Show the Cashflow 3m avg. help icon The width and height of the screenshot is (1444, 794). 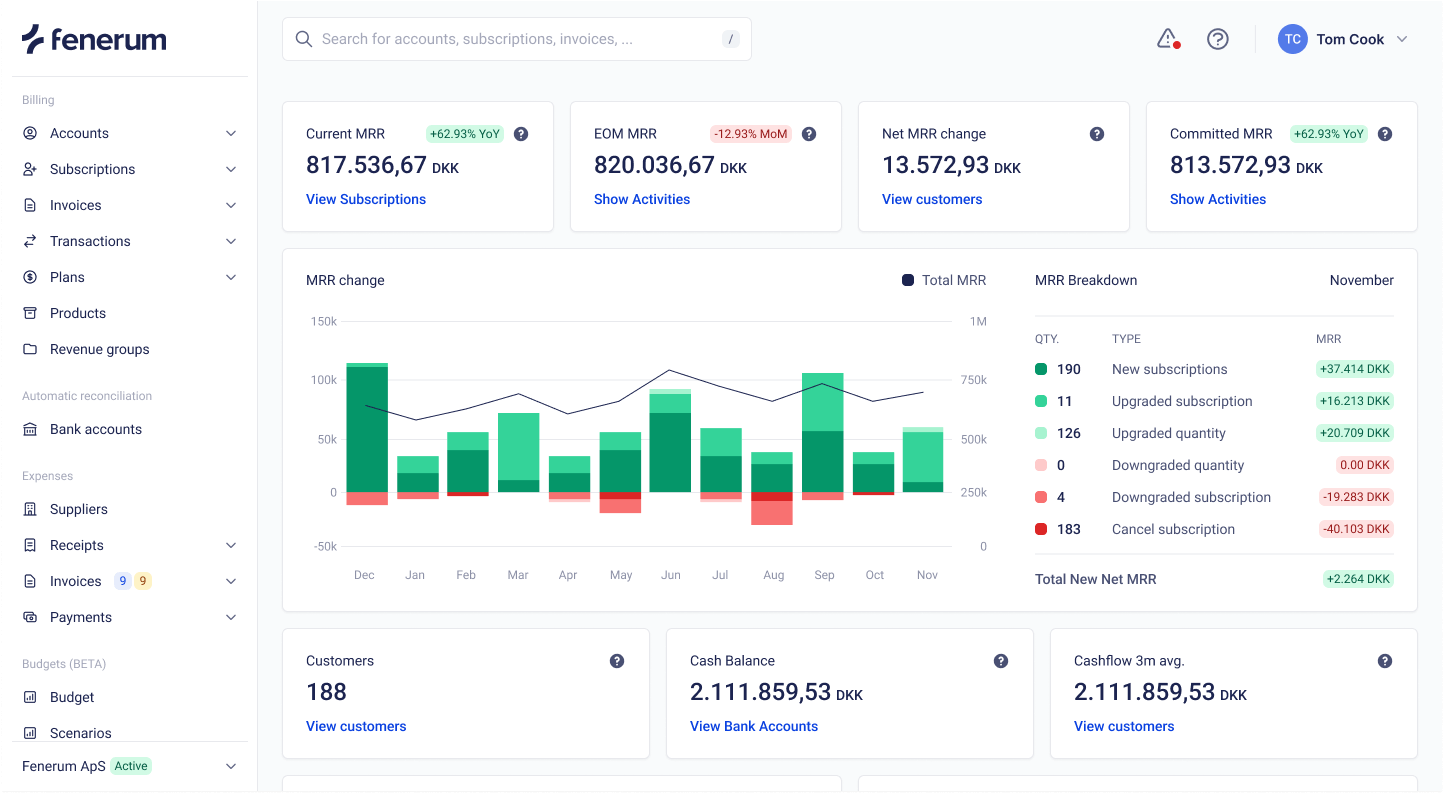1385,661
